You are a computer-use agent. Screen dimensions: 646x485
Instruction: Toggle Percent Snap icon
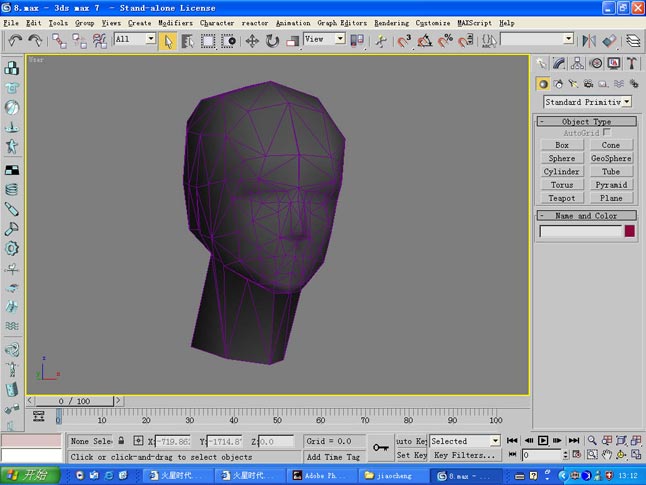tap(445, 40)
